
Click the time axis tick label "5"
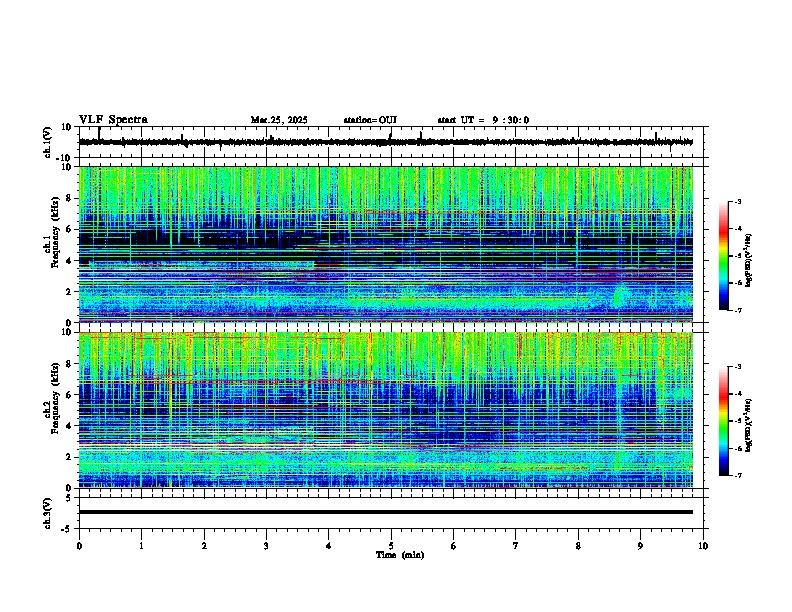click(391, 546)
